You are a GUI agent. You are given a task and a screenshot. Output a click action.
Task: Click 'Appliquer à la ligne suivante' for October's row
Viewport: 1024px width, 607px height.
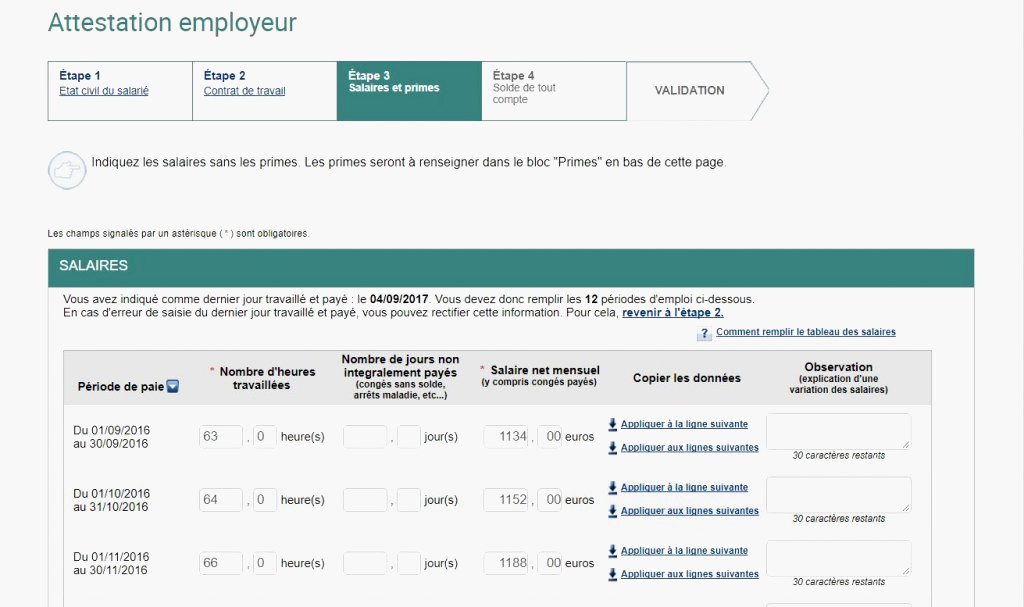[x=685, y=487]
